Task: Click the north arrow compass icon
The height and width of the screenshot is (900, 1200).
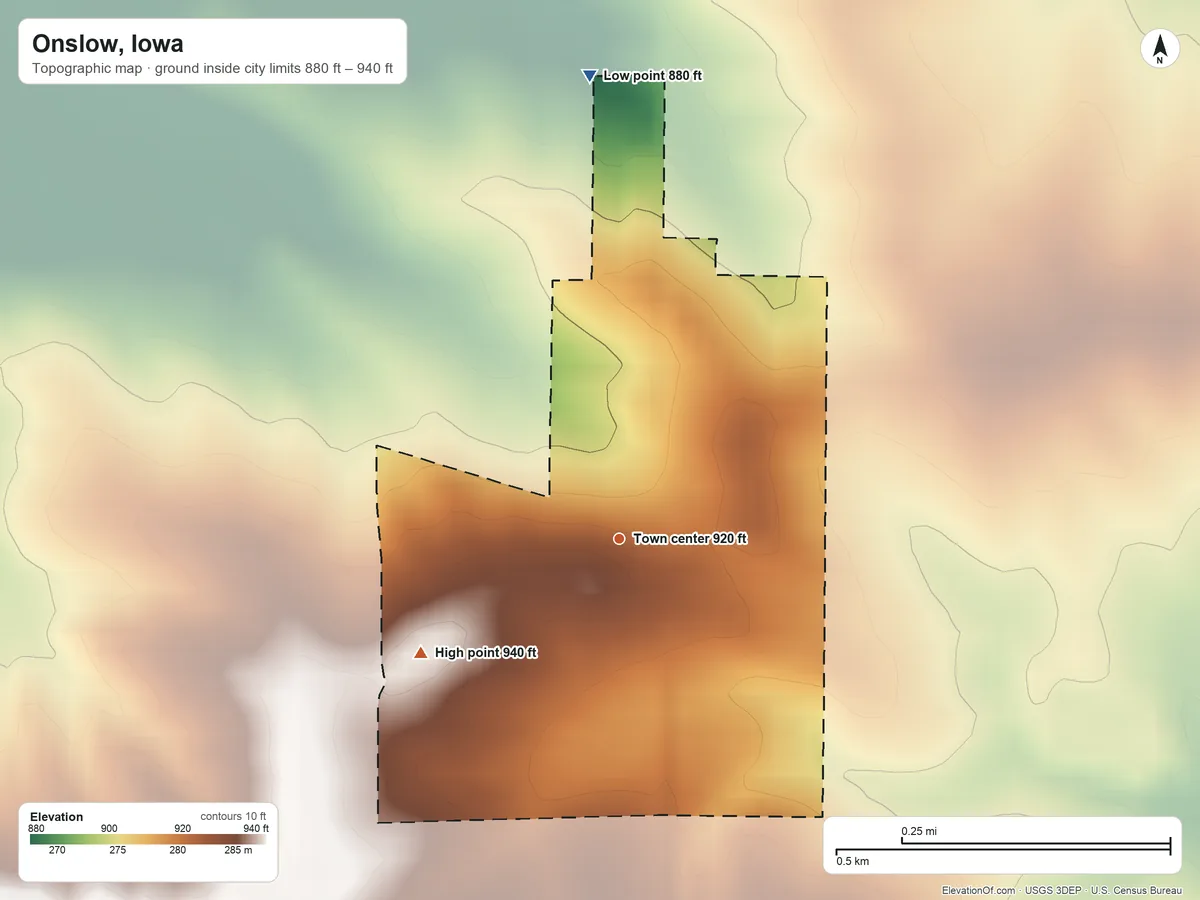Action: coord(1160,49)
